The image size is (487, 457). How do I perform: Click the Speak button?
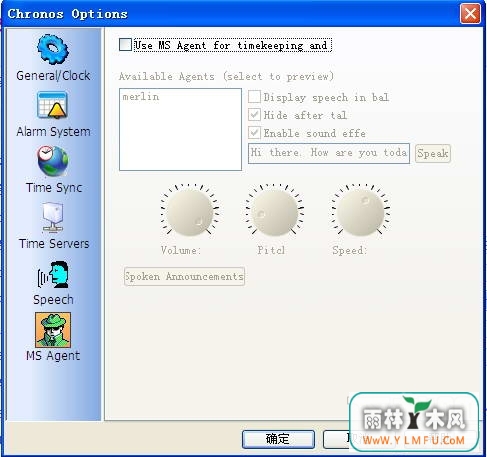[433, 153]
